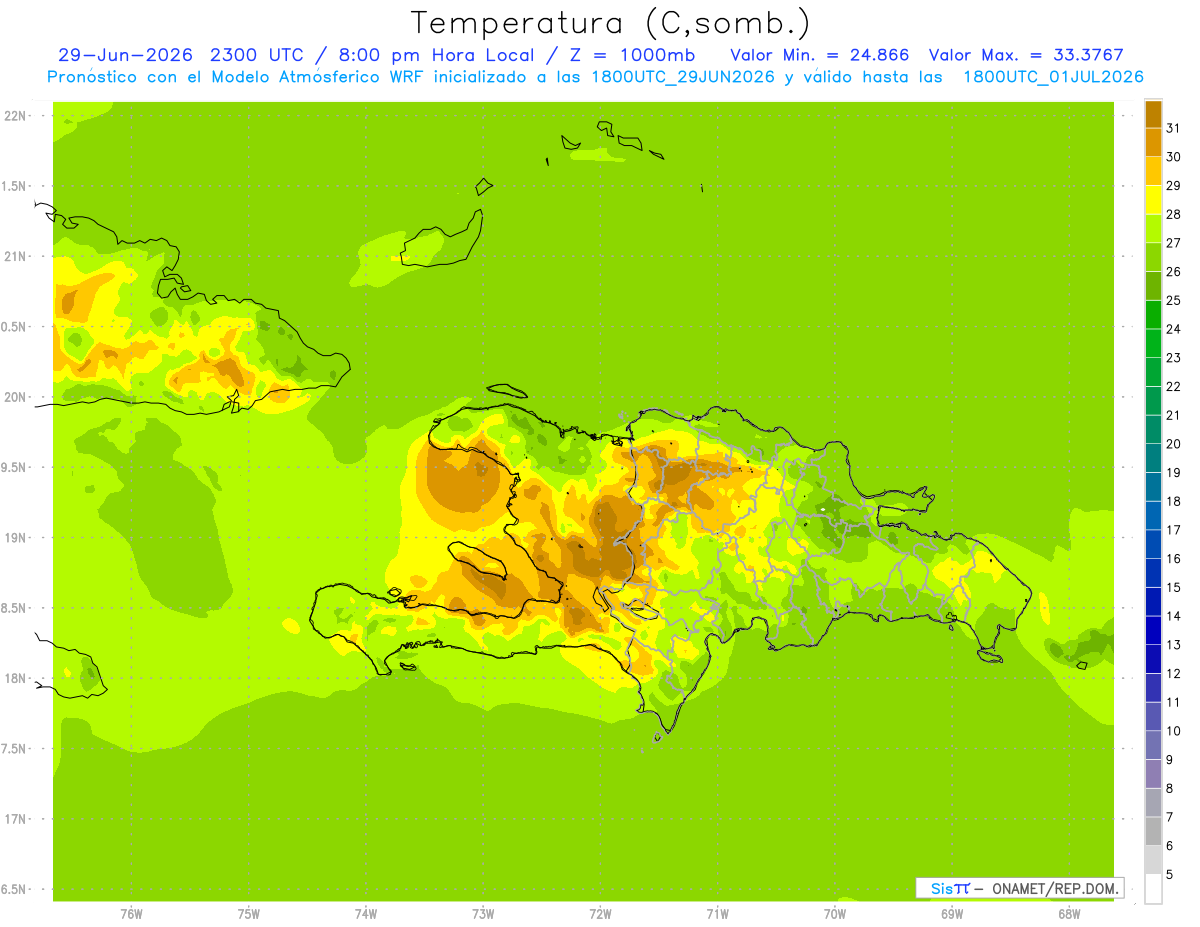This screenshot has height=927, width=1200.
Task: Click the '71W' longitude label
Action: pos(717,914)
